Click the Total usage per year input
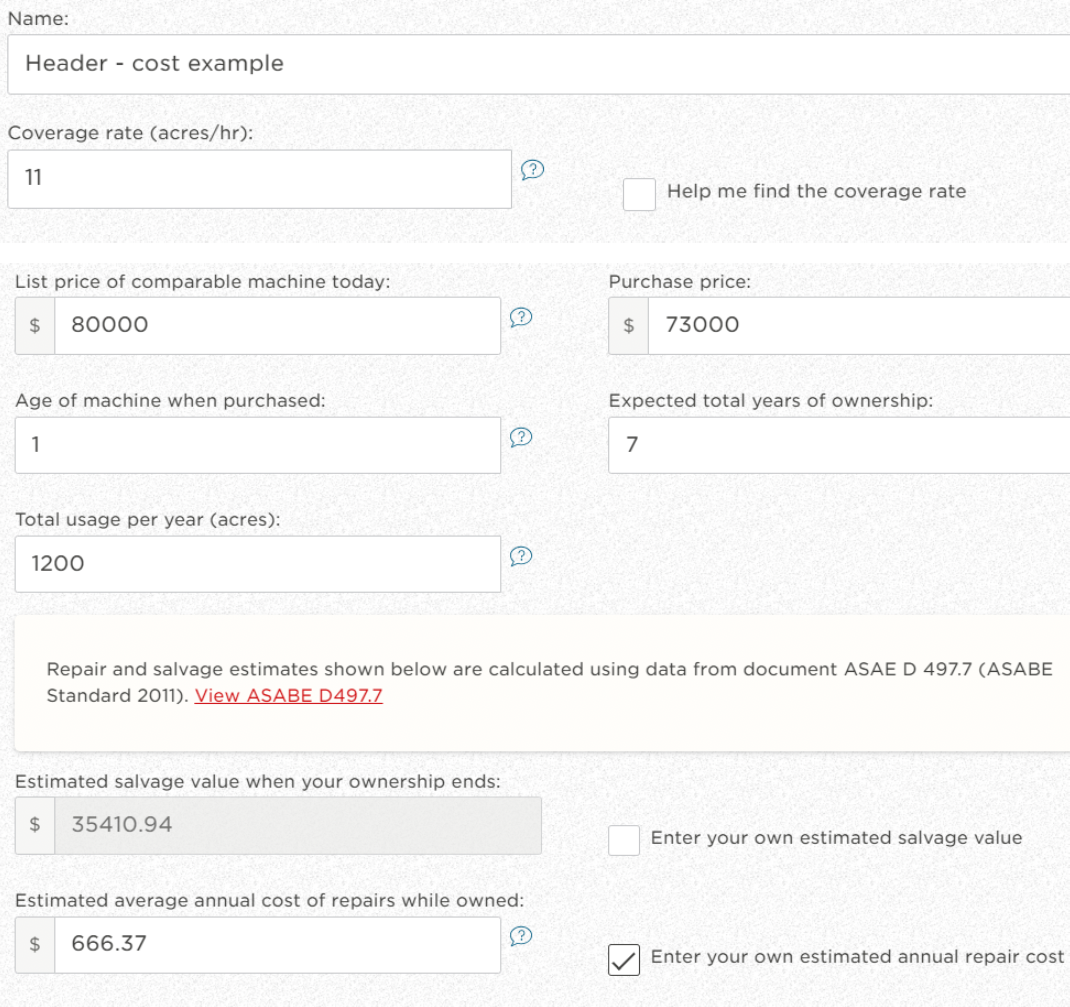Screen dimensions: 1070x1007 257,564
